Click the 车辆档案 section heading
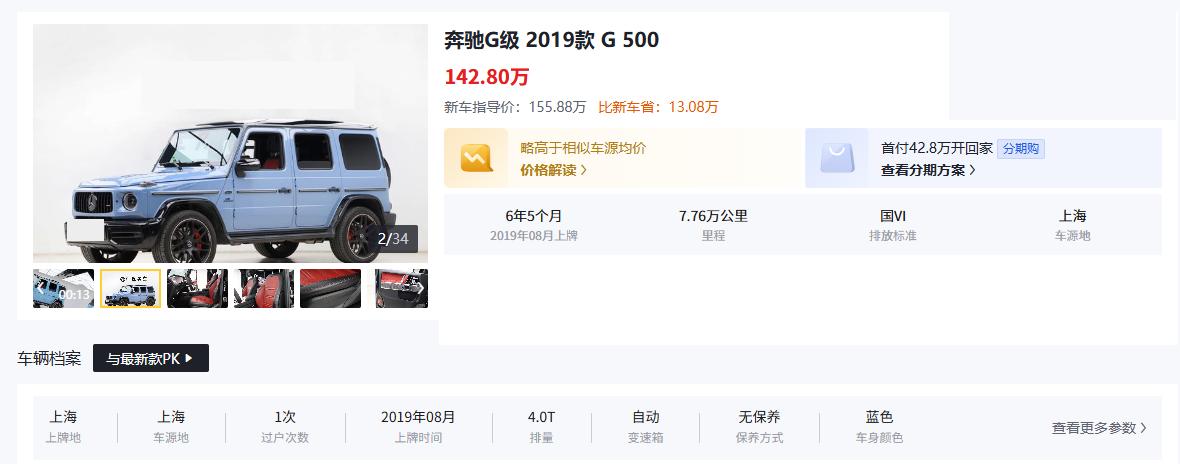The image size is (1180, 464). click(x=49, y=359)
